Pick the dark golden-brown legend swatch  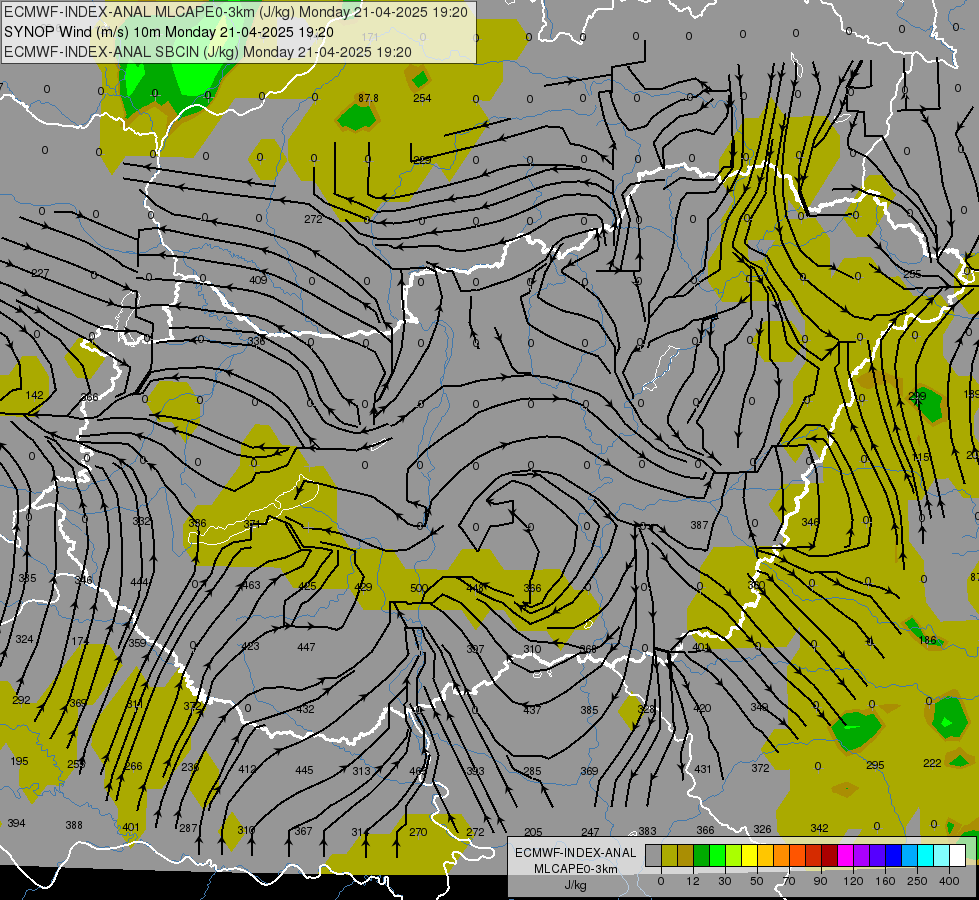[x=686, y=855]
